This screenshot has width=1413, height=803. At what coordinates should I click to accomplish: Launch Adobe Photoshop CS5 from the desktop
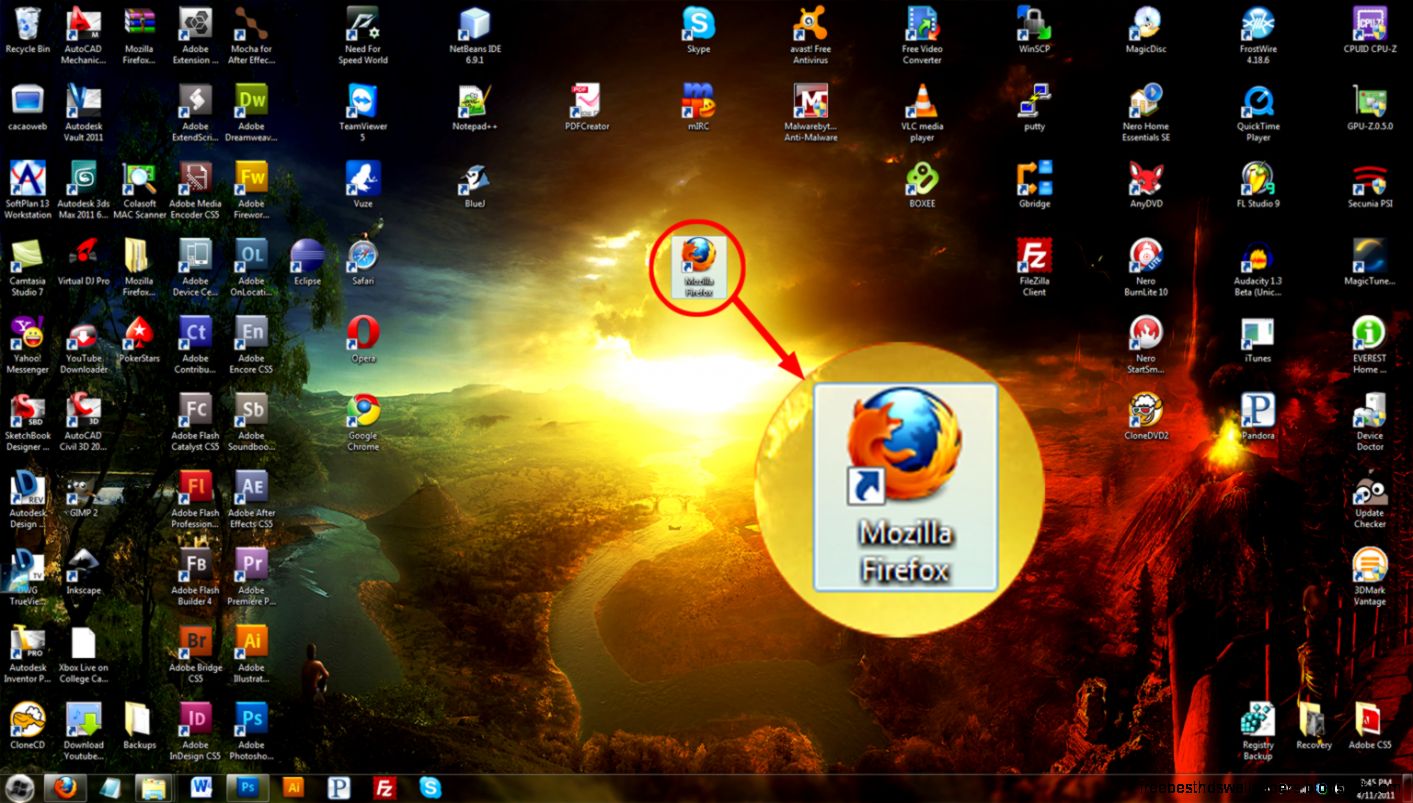251,718
